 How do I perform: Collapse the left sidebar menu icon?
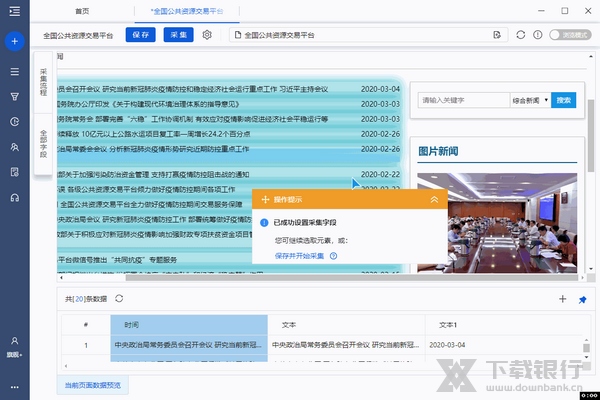(15, 11)
